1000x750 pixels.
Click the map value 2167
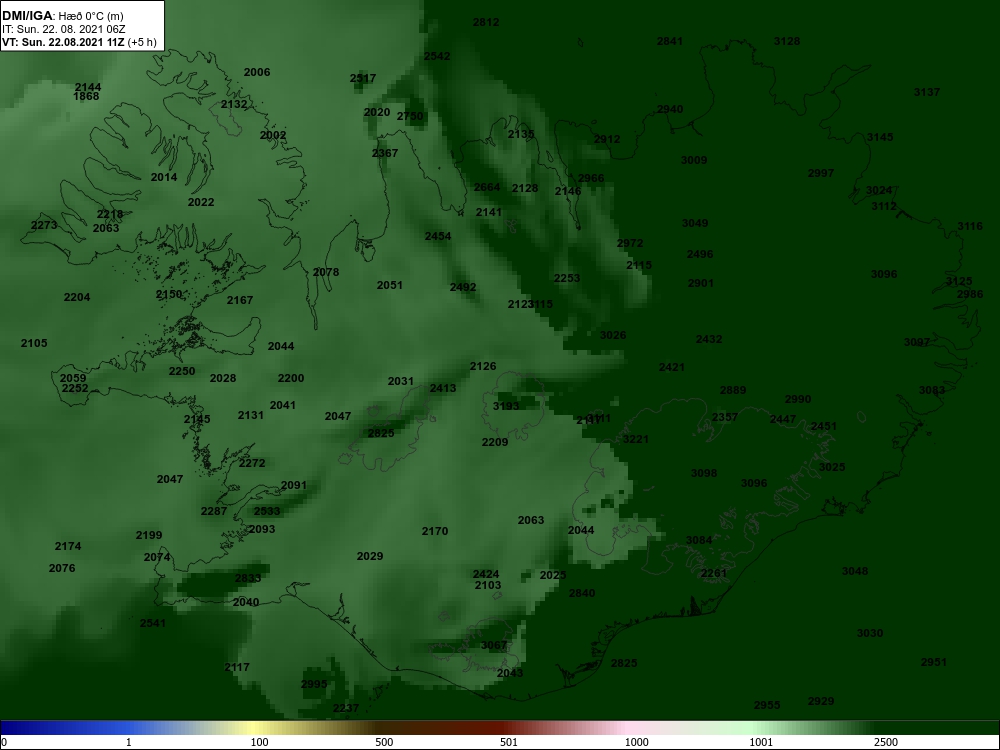[240, 300]
